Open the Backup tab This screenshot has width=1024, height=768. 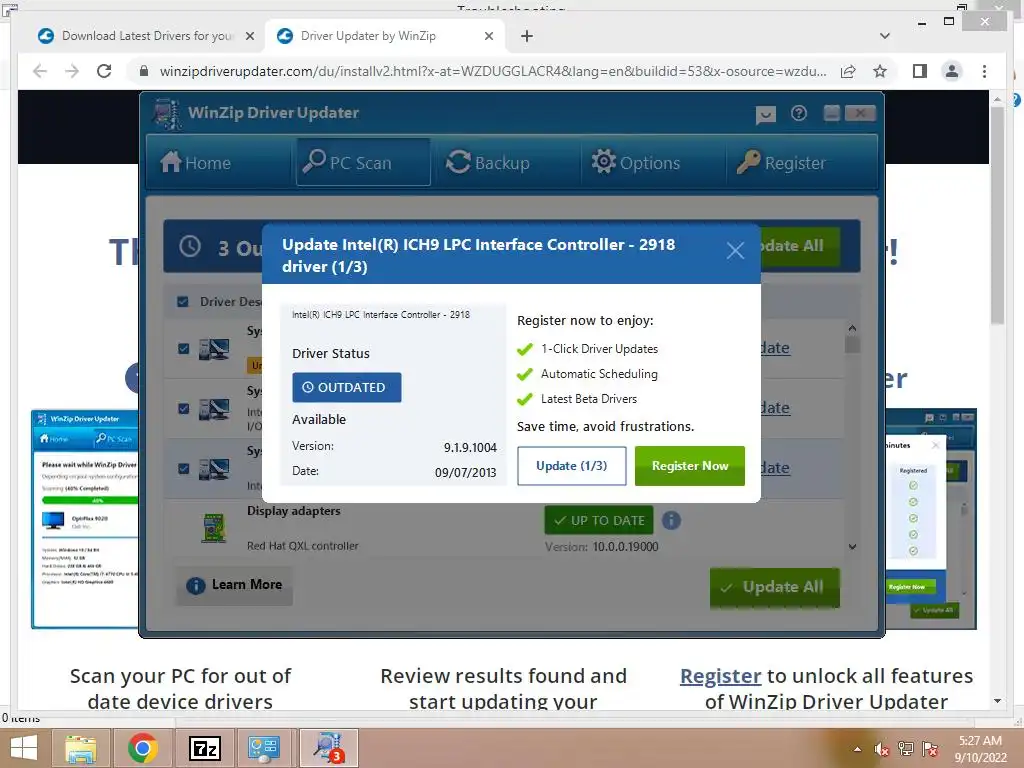488,162
